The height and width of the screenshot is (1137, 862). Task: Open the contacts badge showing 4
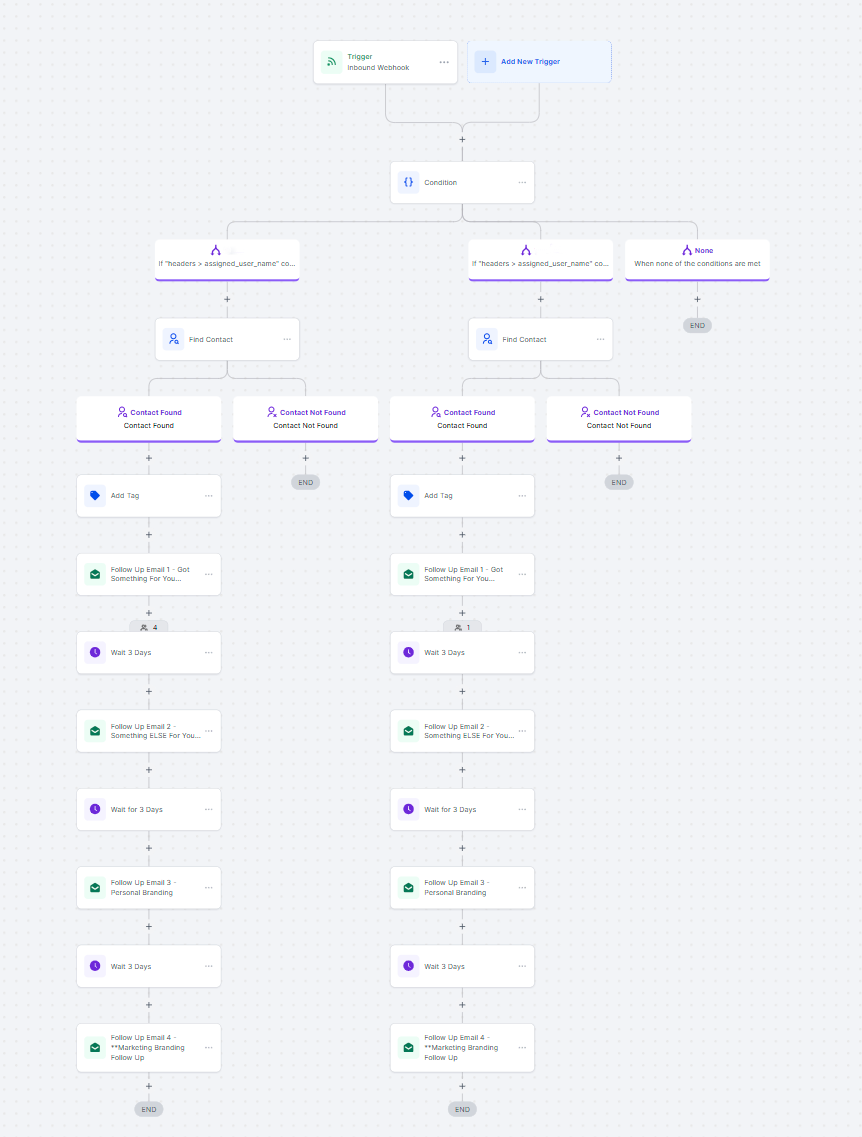(x=149, y=627)
